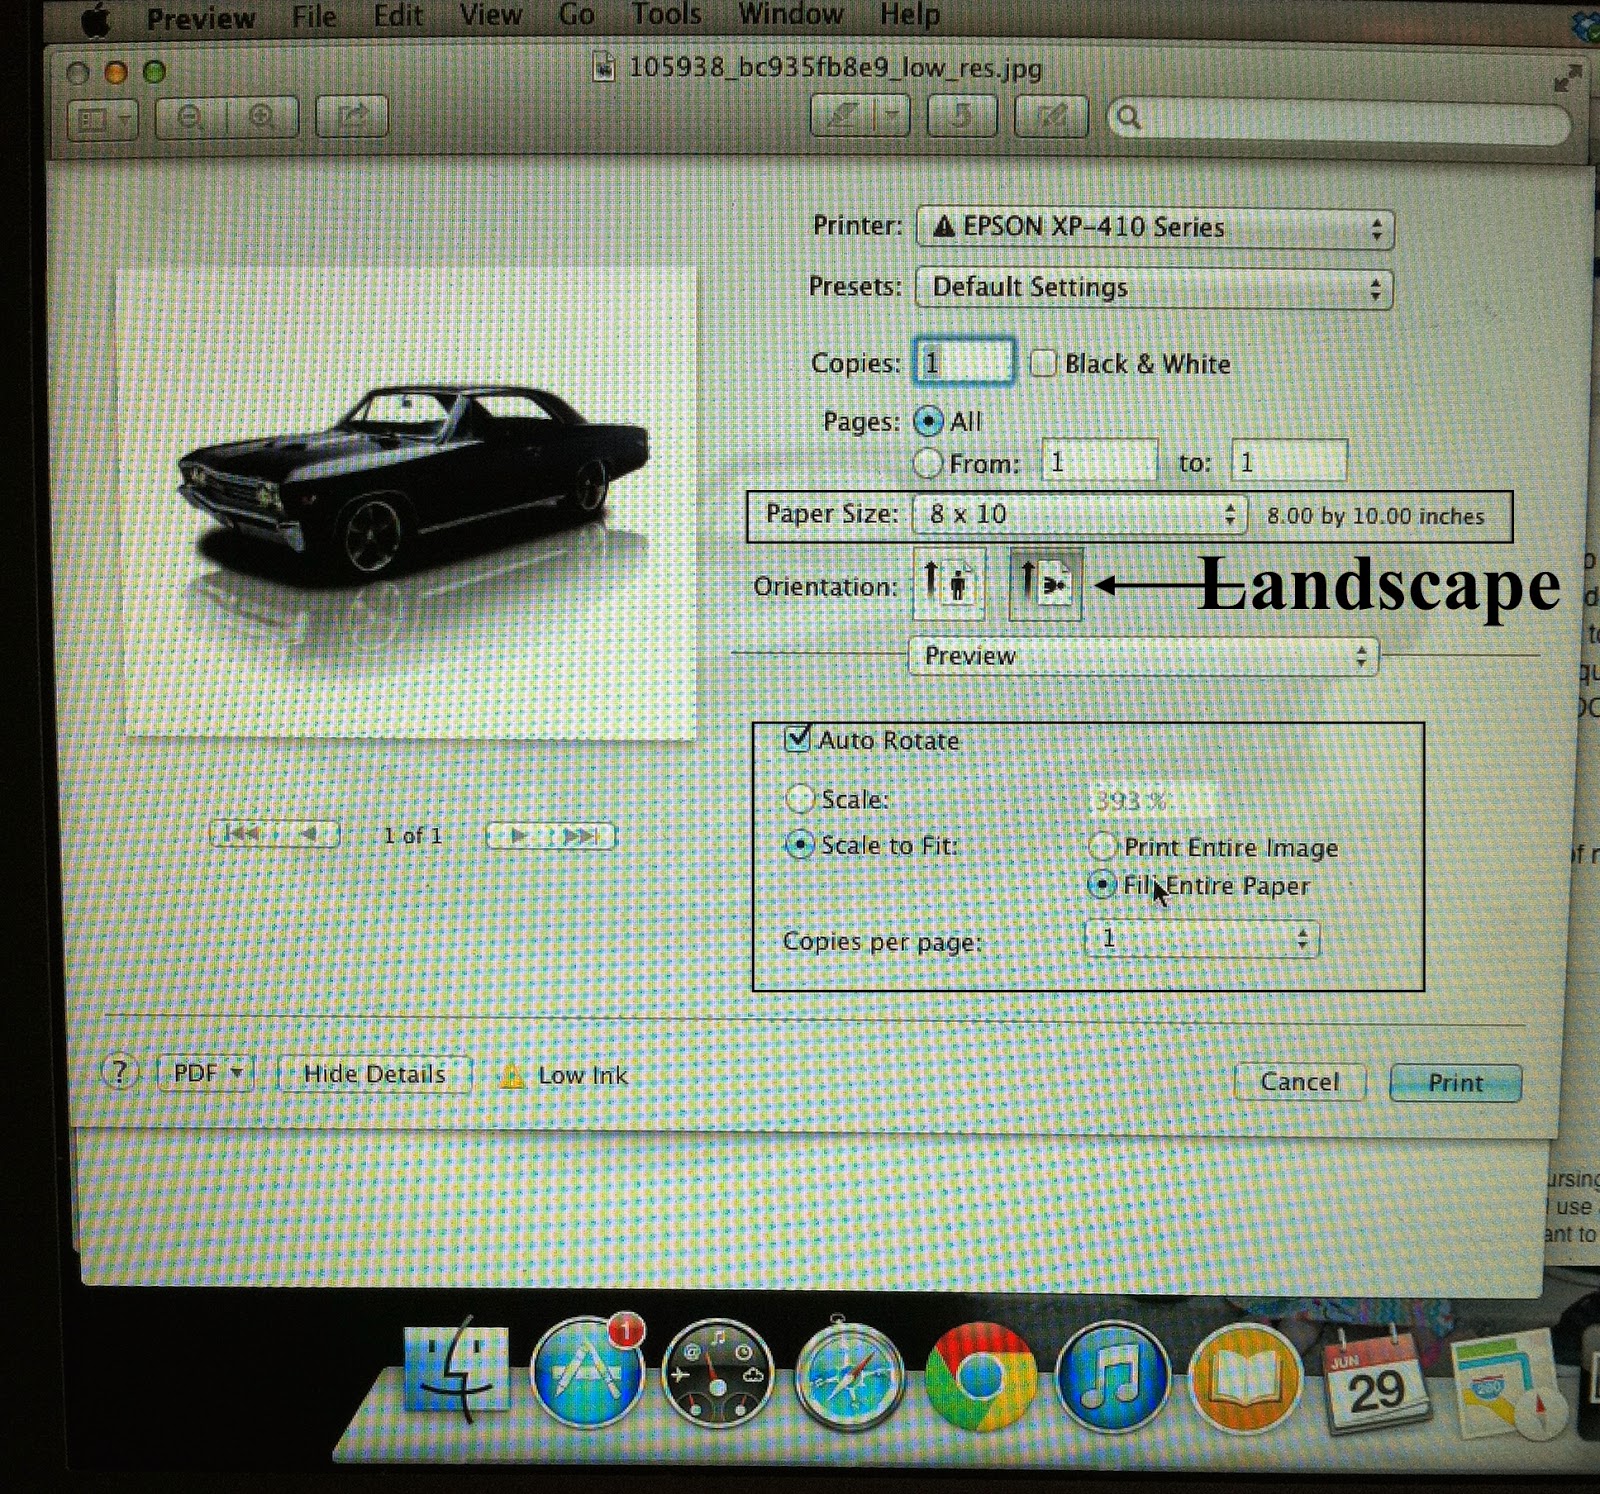The height and width of the screenshot is (1494, 1600).
Task: Open the Apple menu
Action: click(96, 18)
